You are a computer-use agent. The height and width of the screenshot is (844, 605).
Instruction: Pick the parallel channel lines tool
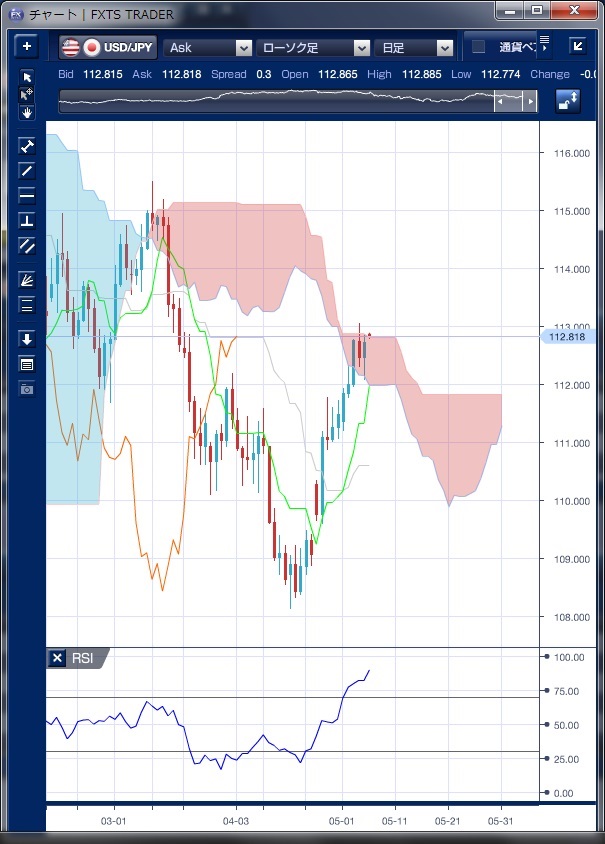[27, 245]
